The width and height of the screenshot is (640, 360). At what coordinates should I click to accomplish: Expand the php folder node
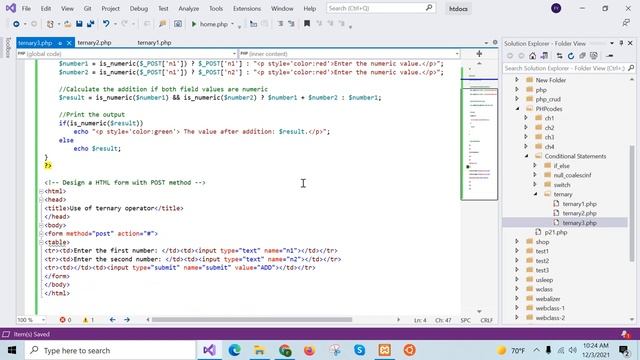click(517, 89)
